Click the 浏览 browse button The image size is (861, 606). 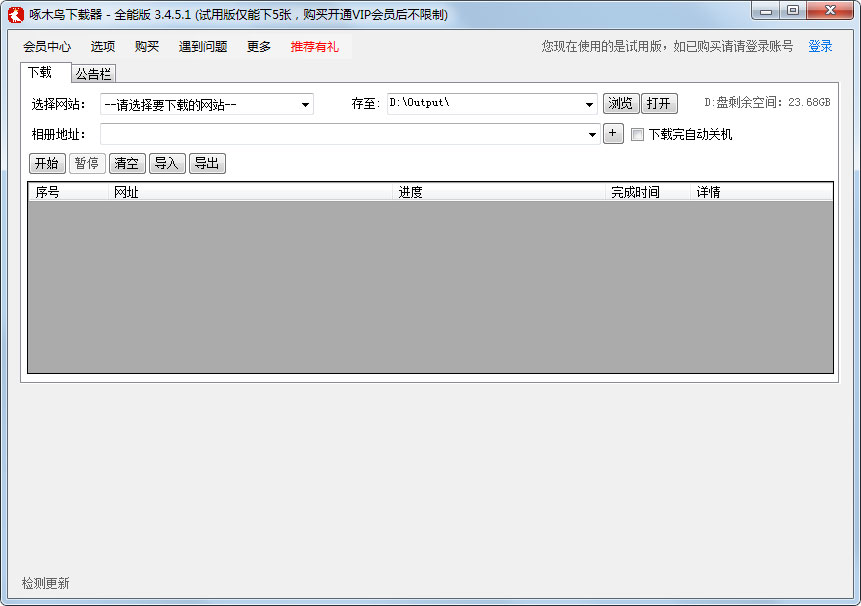point(621,103)
